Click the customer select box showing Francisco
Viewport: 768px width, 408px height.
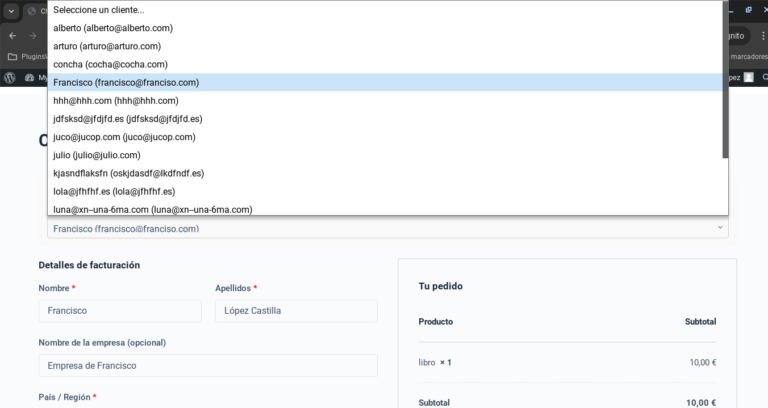tap(387, 228)
